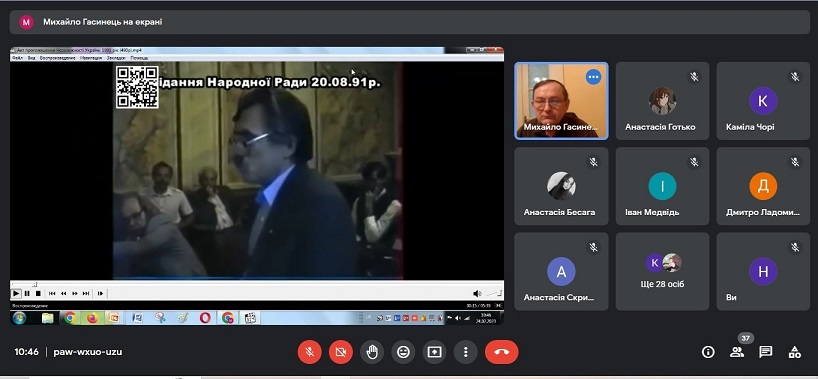The width and height of the screenshot is (818, 379).
Task: Open the three-dot more options menu in call bar
Action: (x=465, y=352)
